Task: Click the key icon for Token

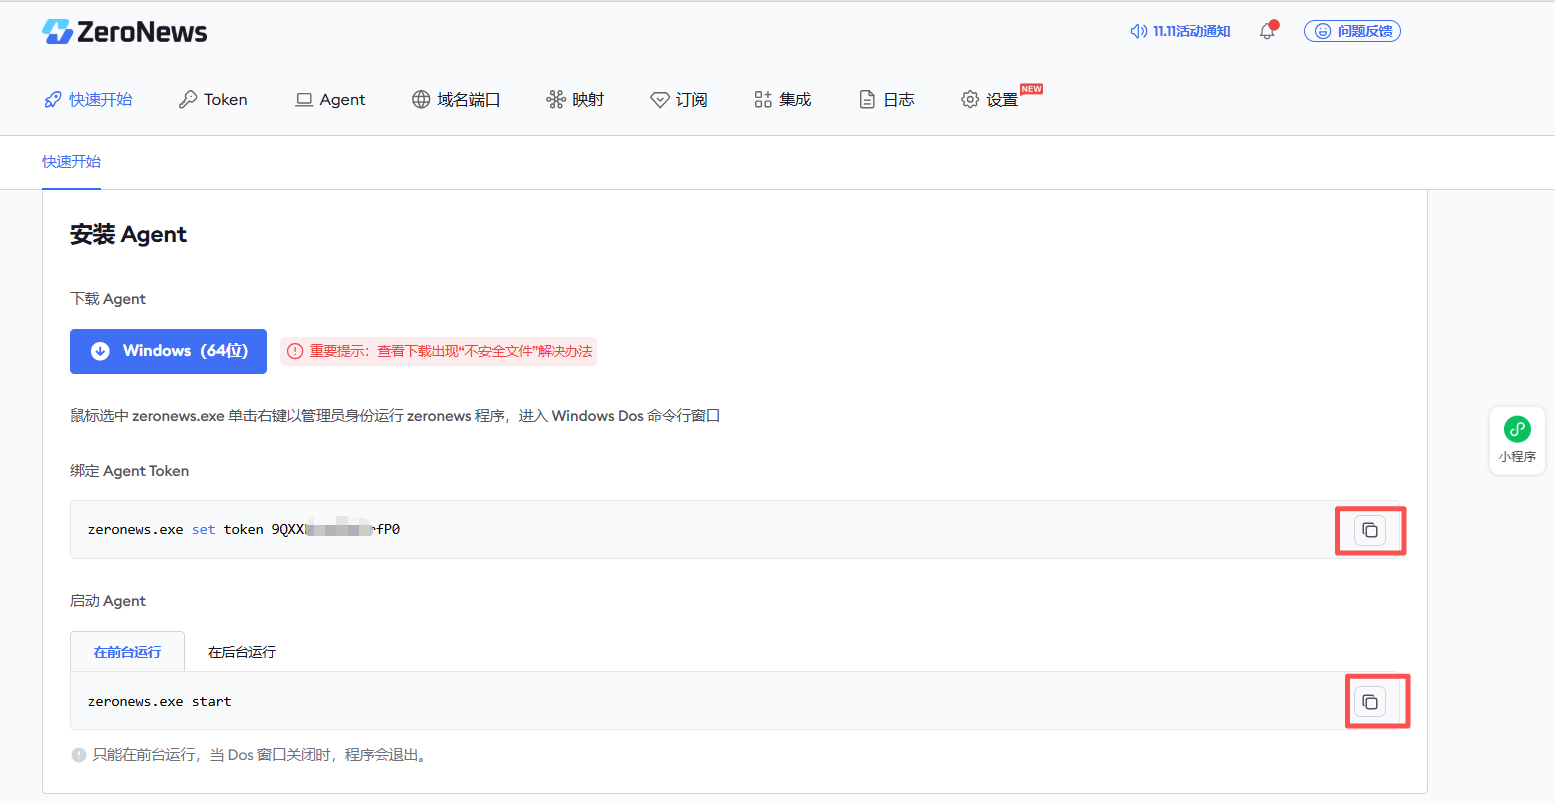Action: [187, 100]
